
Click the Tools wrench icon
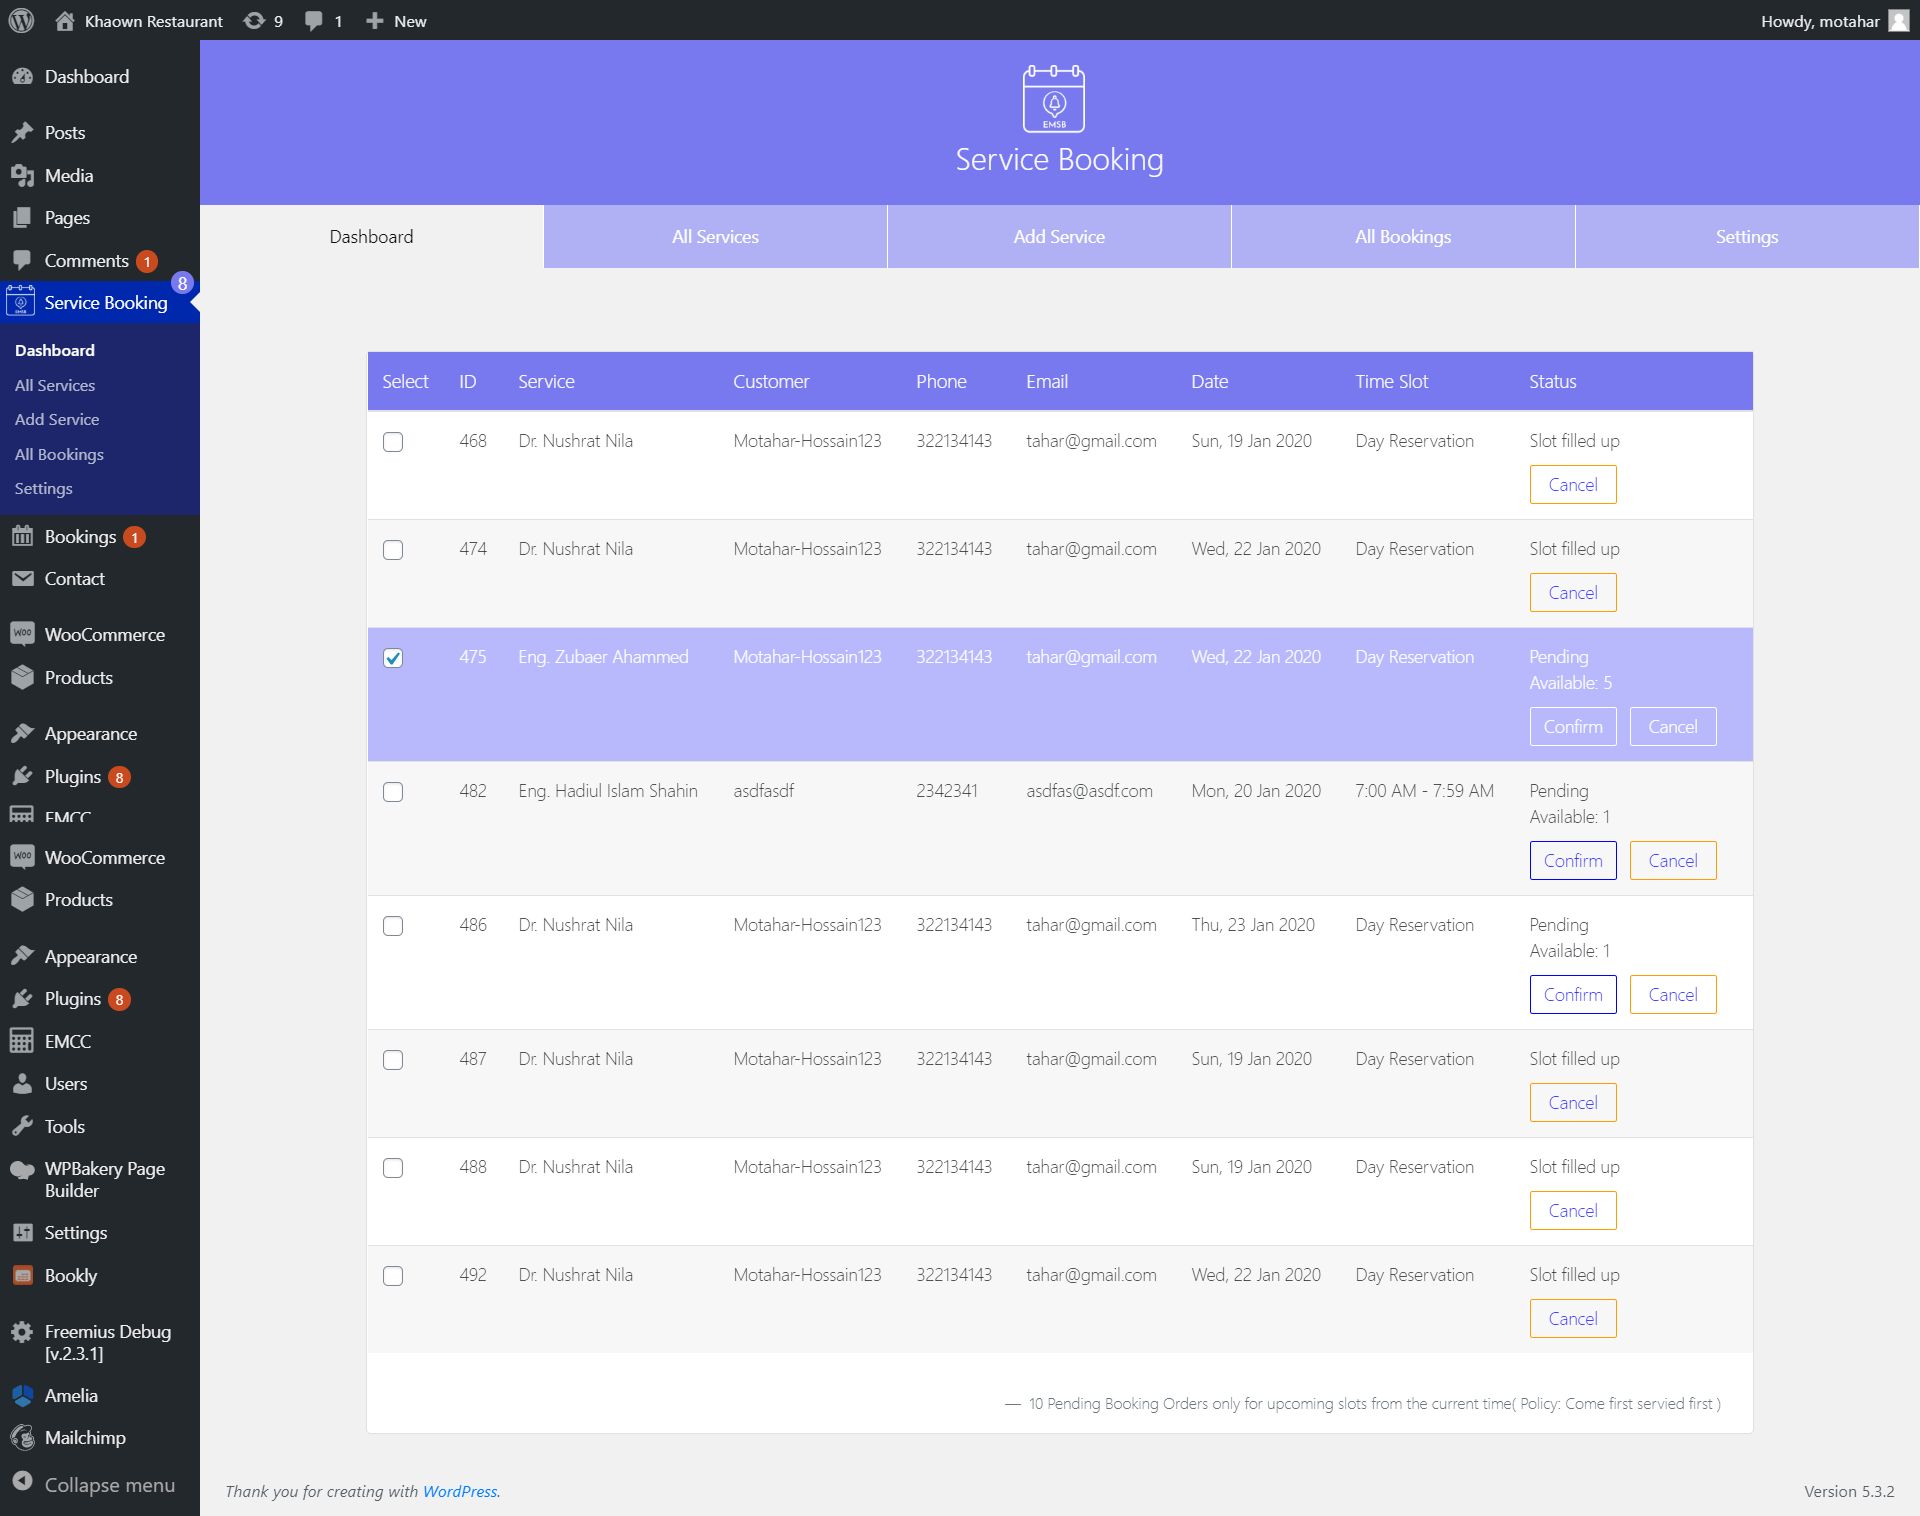coord(22,1126)
